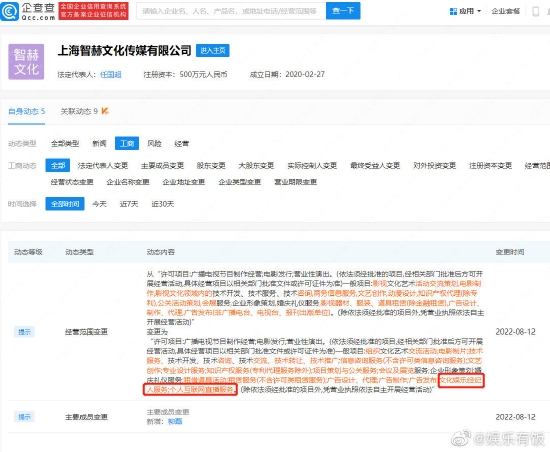The image size is (550, 452).
Task: Click 动态内容 column header
Action: click(x=161, y=252)
